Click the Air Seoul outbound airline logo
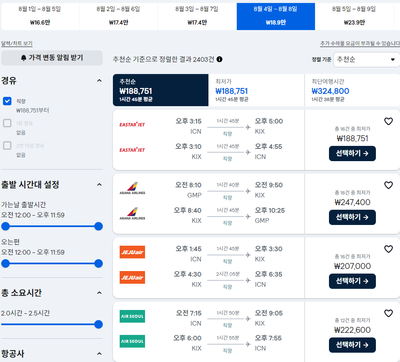This screenshot has width=400, height=362. (x=132, y=316)
